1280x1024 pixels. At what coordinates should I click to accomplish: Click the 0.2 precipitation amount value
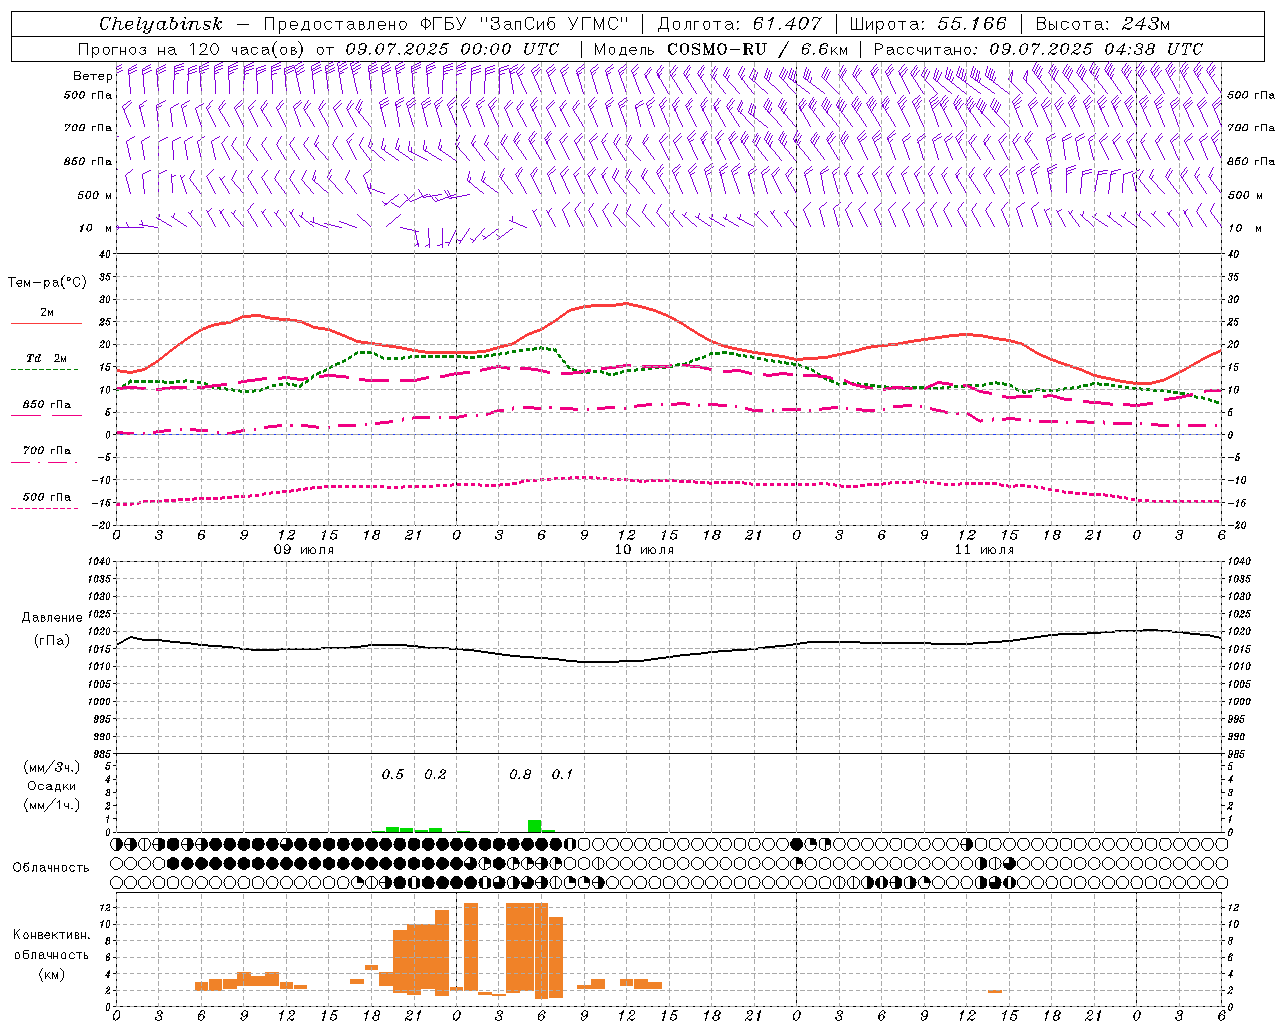[435, 775]
